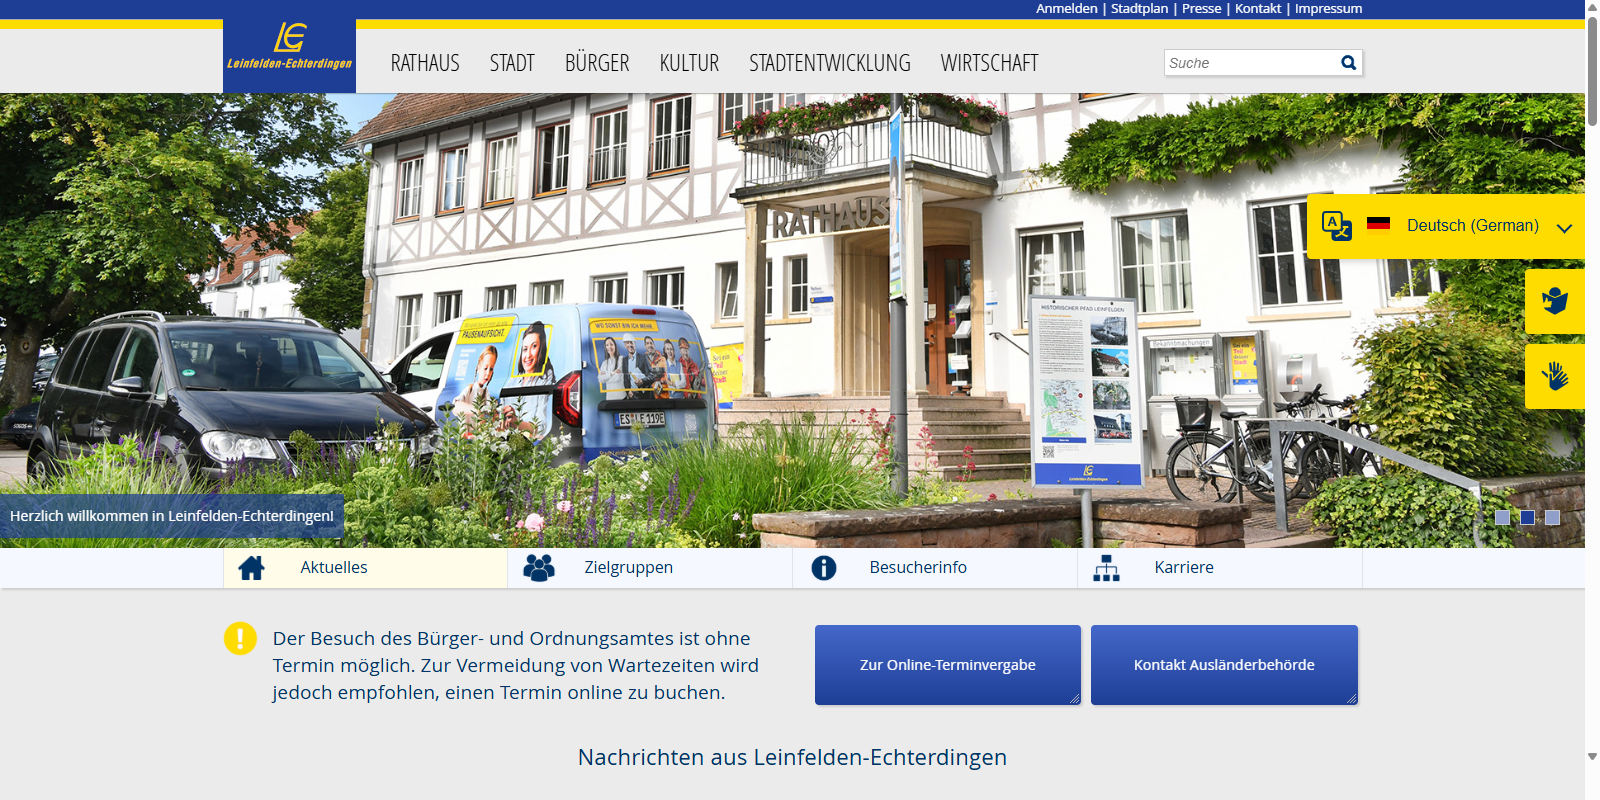Select the middle slideshow indicator dot
This screenshot has width=1600, height=800.
point(1527,517)
